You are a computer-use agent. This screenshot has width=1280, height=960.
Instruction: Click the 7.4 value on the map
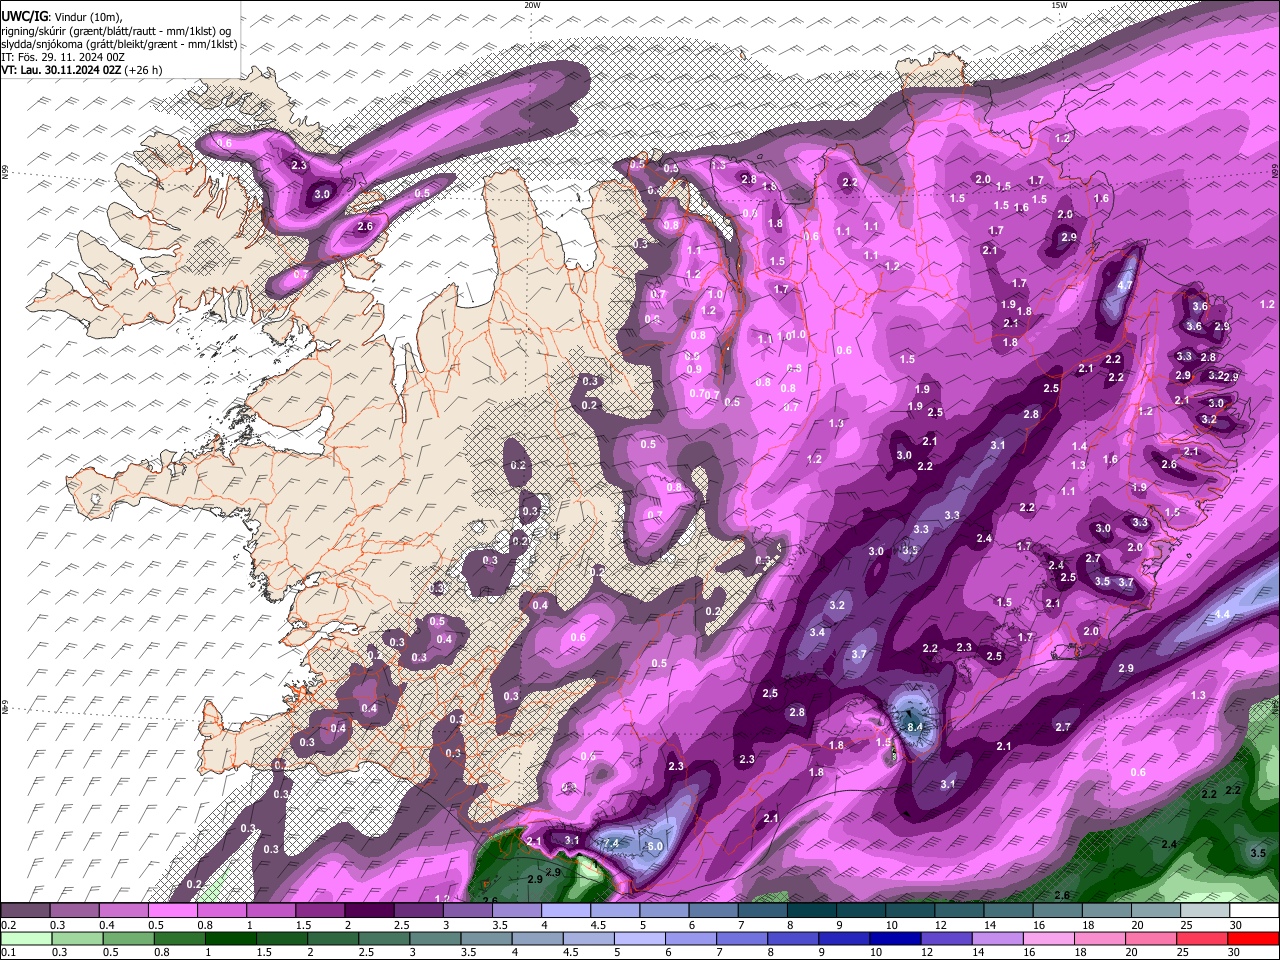click(x=612, y=843)
